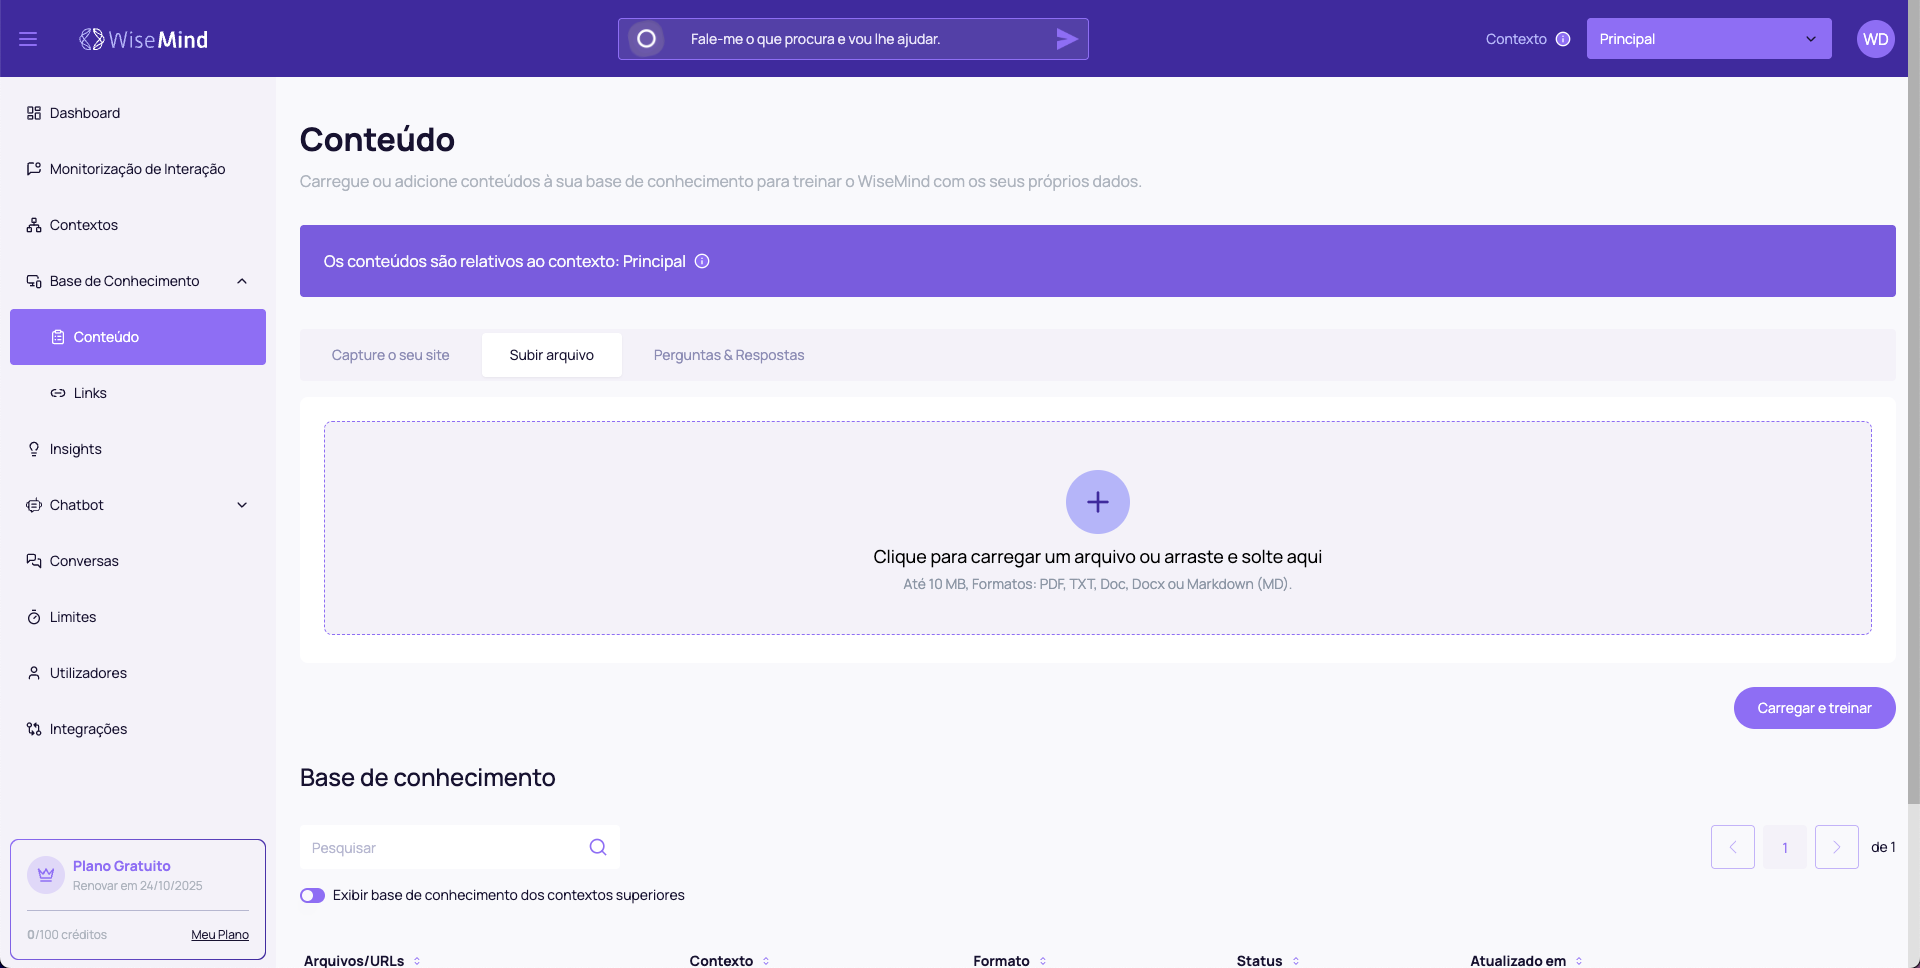Toggle display of higher context knowledge base

(x=312, y=895)
